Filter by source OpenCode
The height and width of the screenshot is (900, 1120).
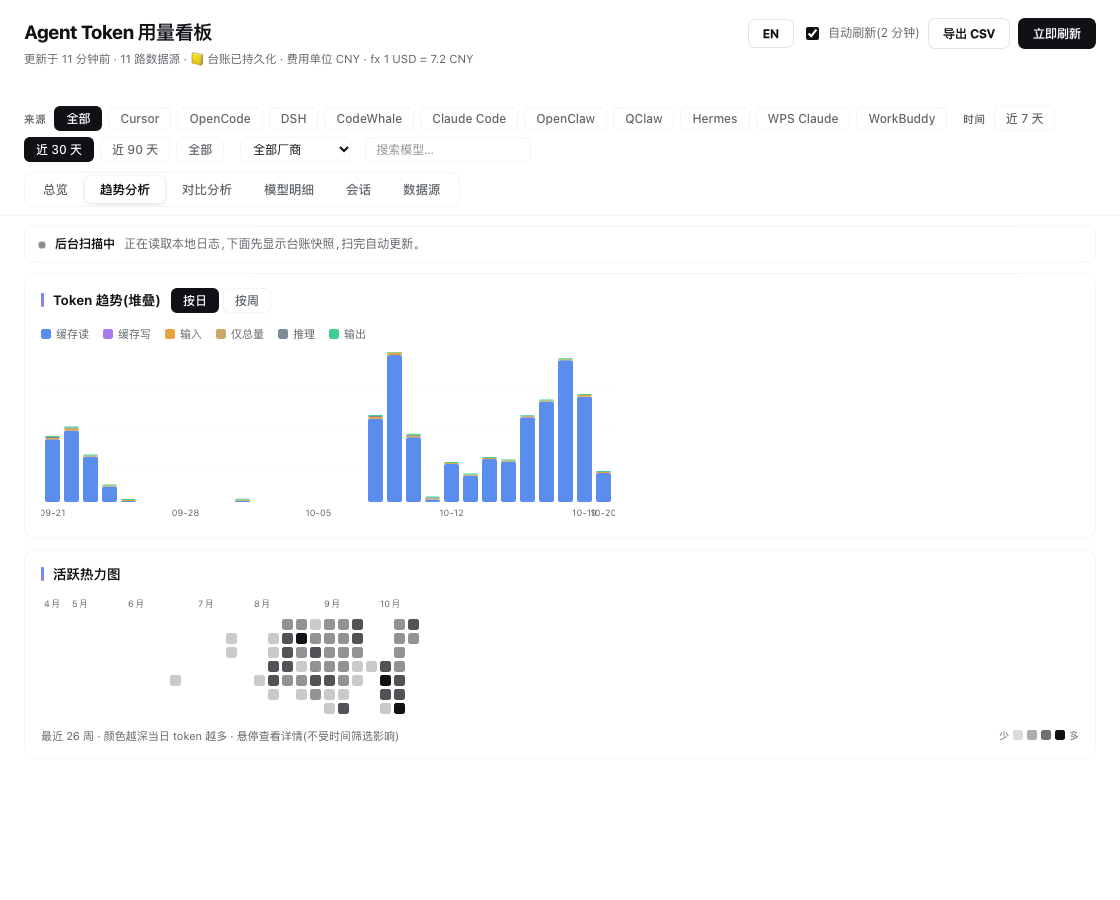coord(220,119)
